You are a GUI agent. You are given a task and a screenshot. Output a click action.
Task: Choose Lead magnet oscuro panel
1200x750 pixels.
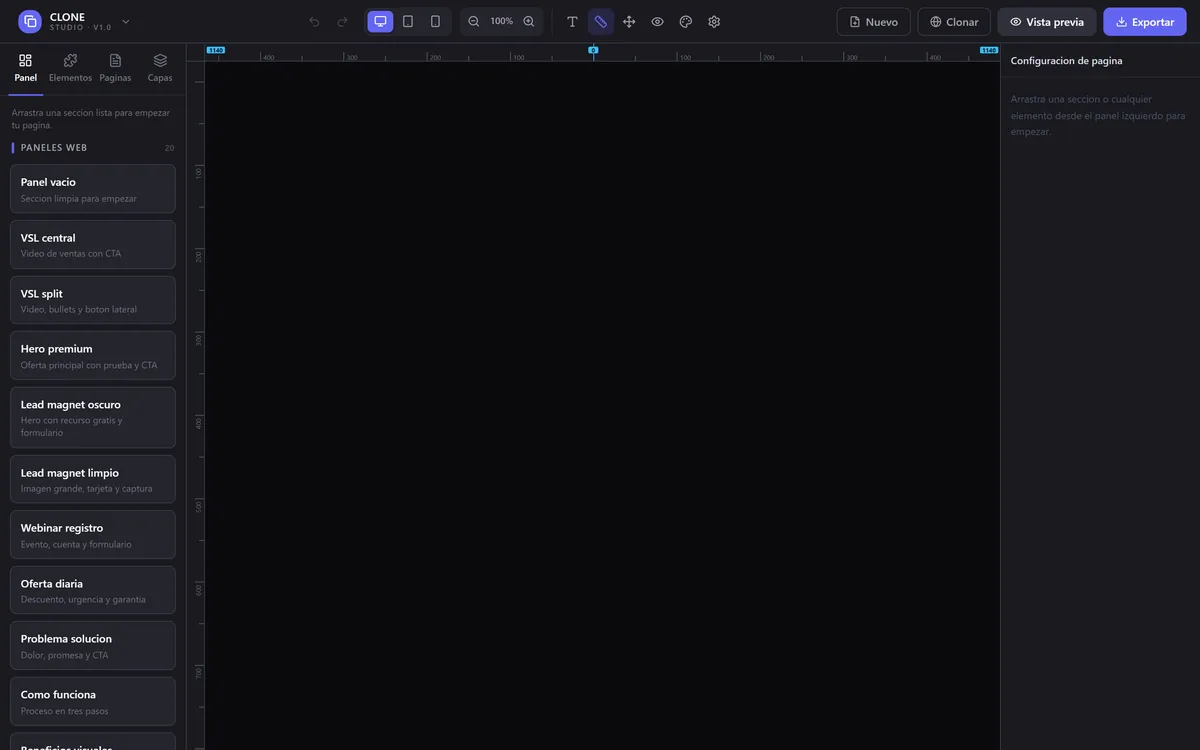tap(93, 418)
